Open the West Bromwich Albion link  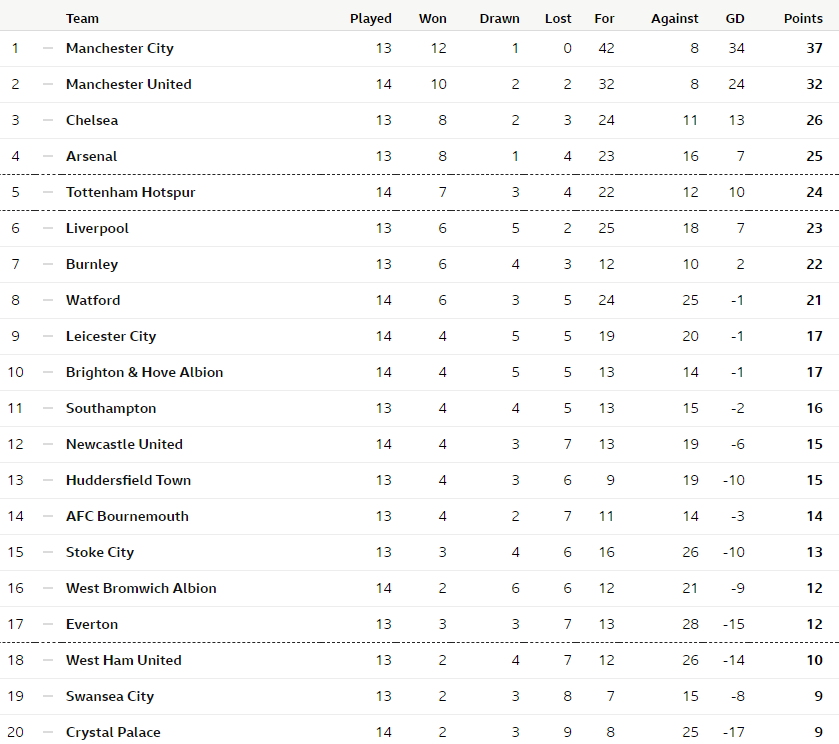141,588
